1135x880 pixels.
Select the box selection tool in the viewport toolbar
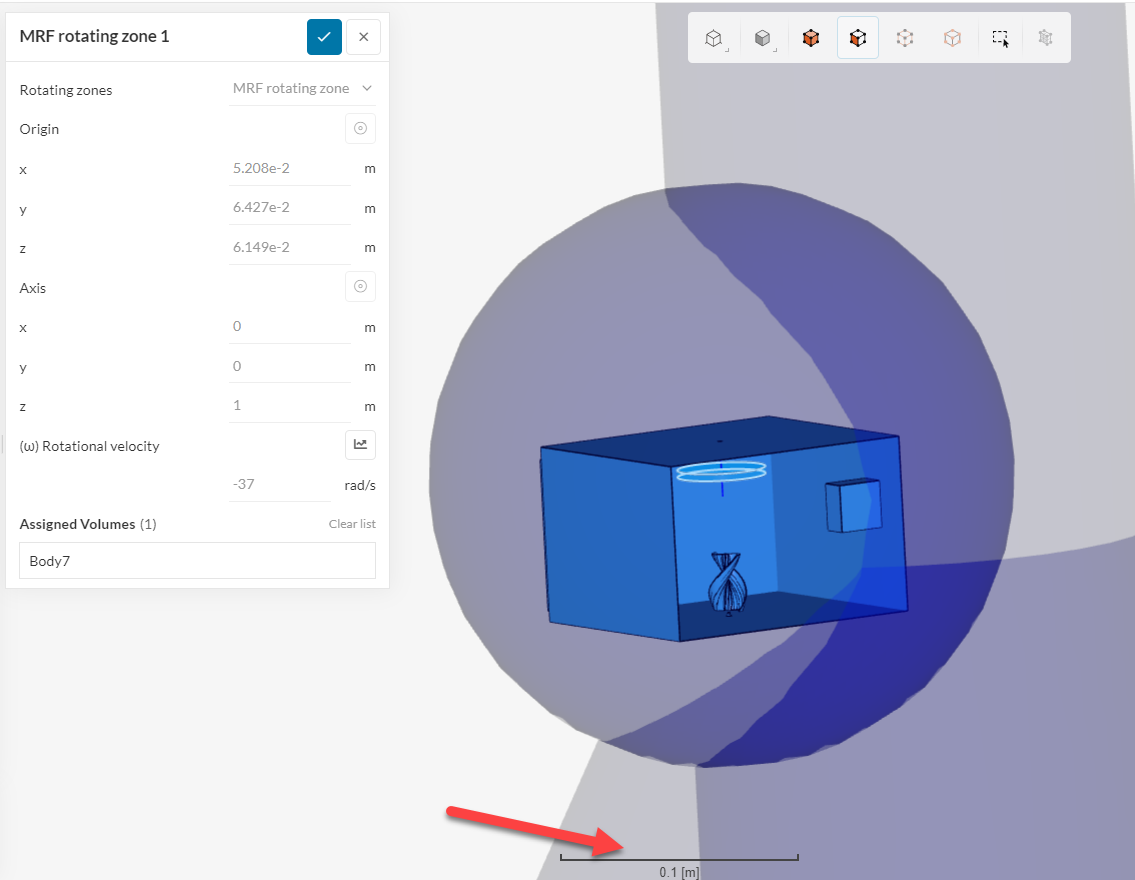pyautogui.click(x=1000, y=37)
